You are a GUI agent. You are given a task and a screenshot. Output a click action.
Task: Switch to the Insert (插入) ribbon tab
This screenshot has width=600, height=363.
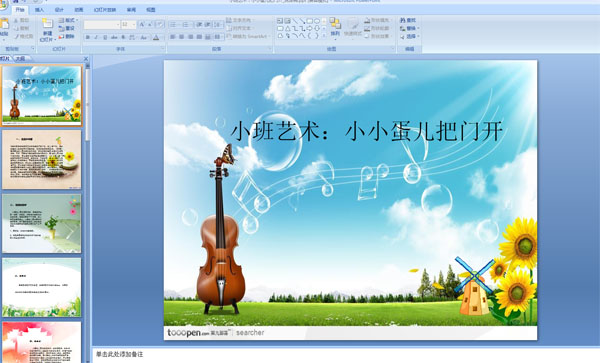(39, 10)
